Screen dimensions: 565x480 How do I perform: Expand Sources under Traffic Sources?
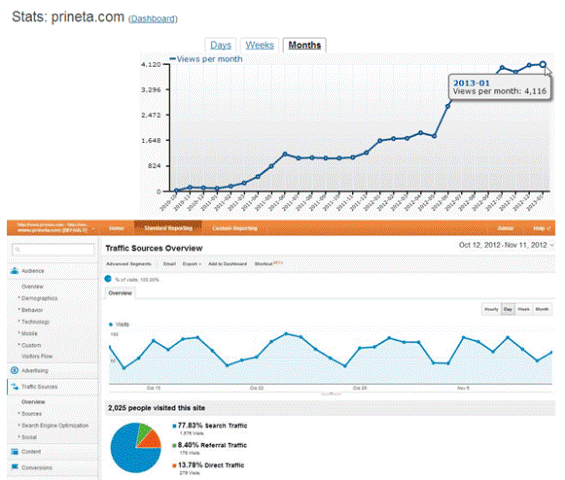(x=32, y=414)
